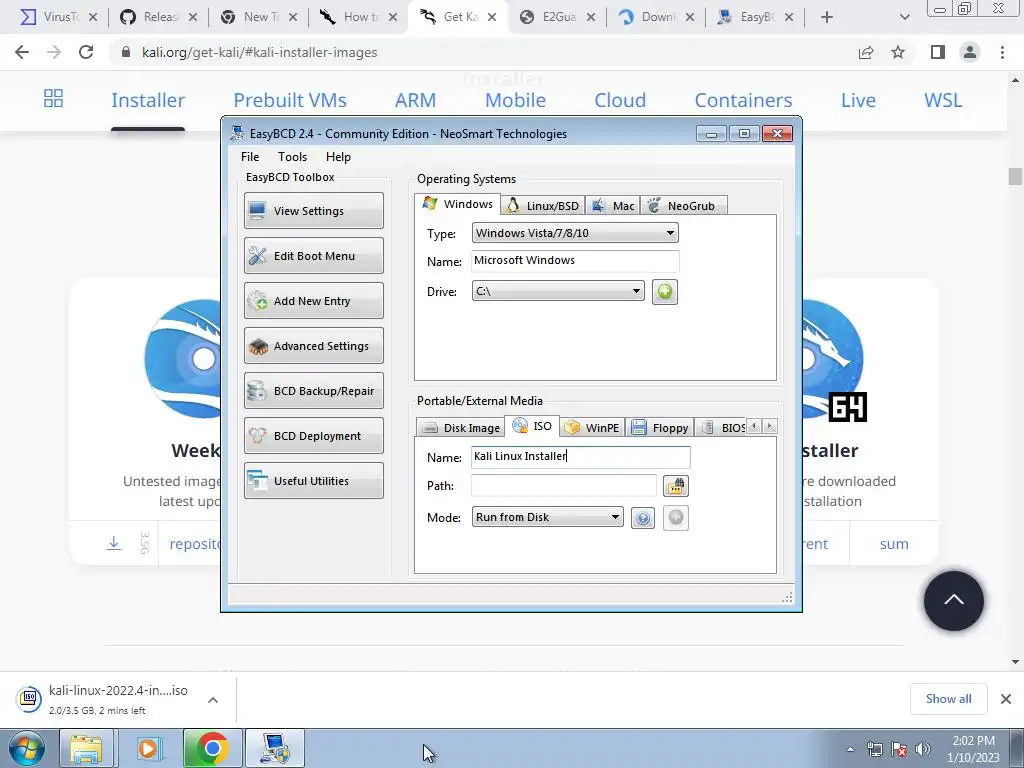The image size is (1024, 768).
Task: Open View Settings in EasyBCD Toolbox
Action: click(x=313, y=210)
